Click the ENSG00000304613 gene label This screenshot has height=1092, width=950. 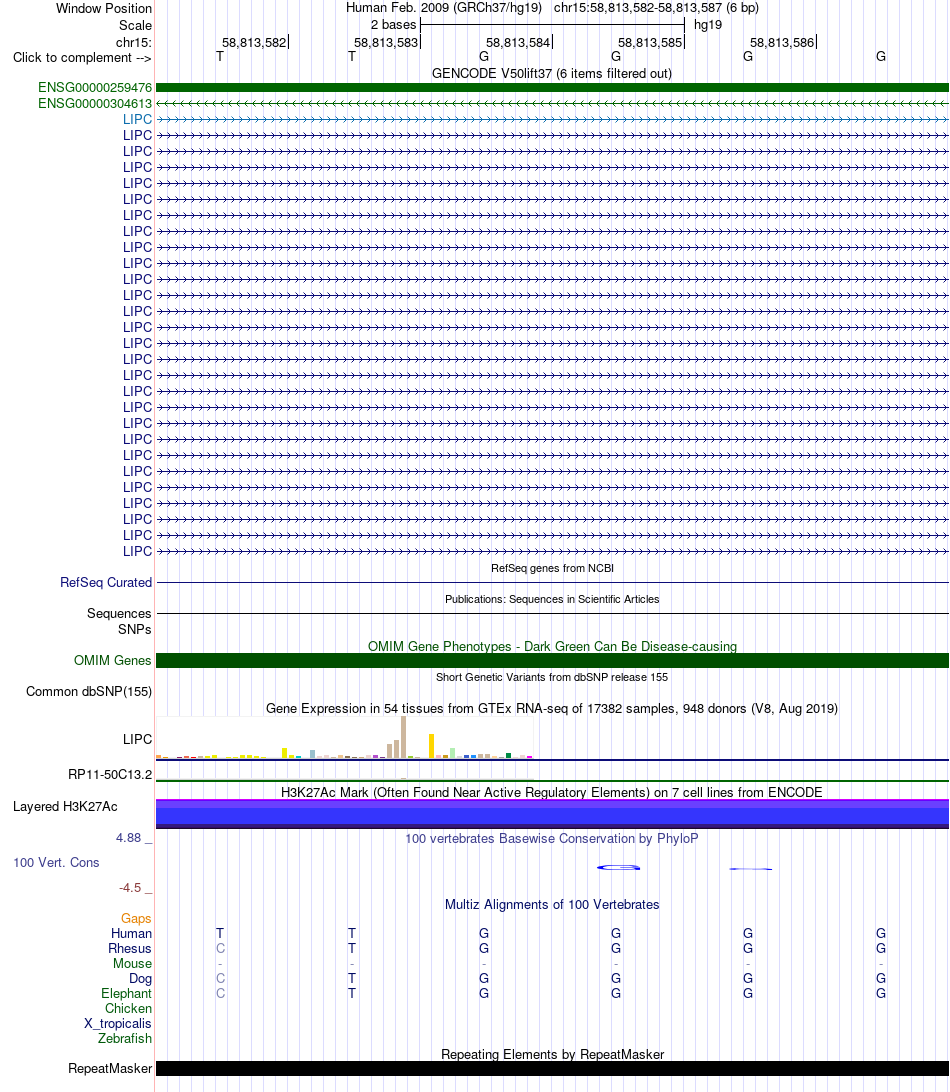tap(95, 104)
